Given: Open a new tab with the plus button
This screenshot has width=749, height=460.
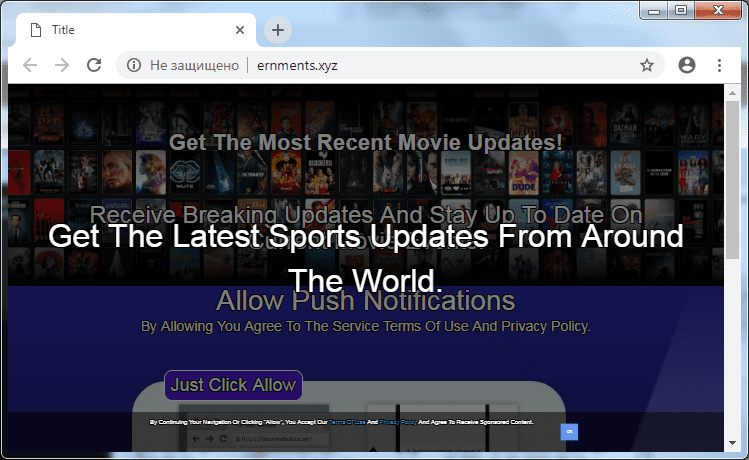Looking at the screenshot, I should (278, 30).
